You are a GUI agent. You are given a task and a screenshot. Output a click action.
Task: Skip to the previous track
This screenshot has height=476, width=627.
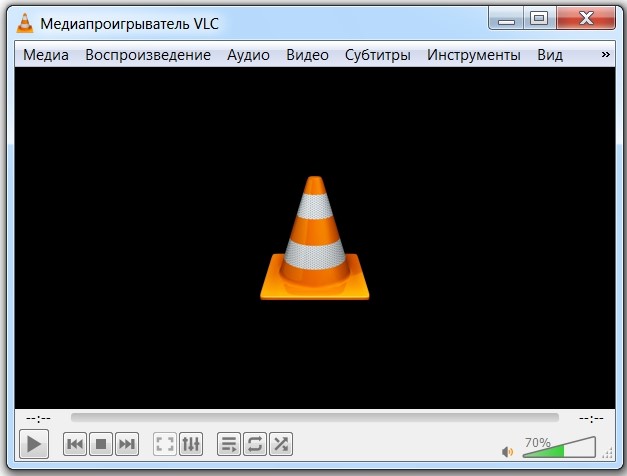75,444
